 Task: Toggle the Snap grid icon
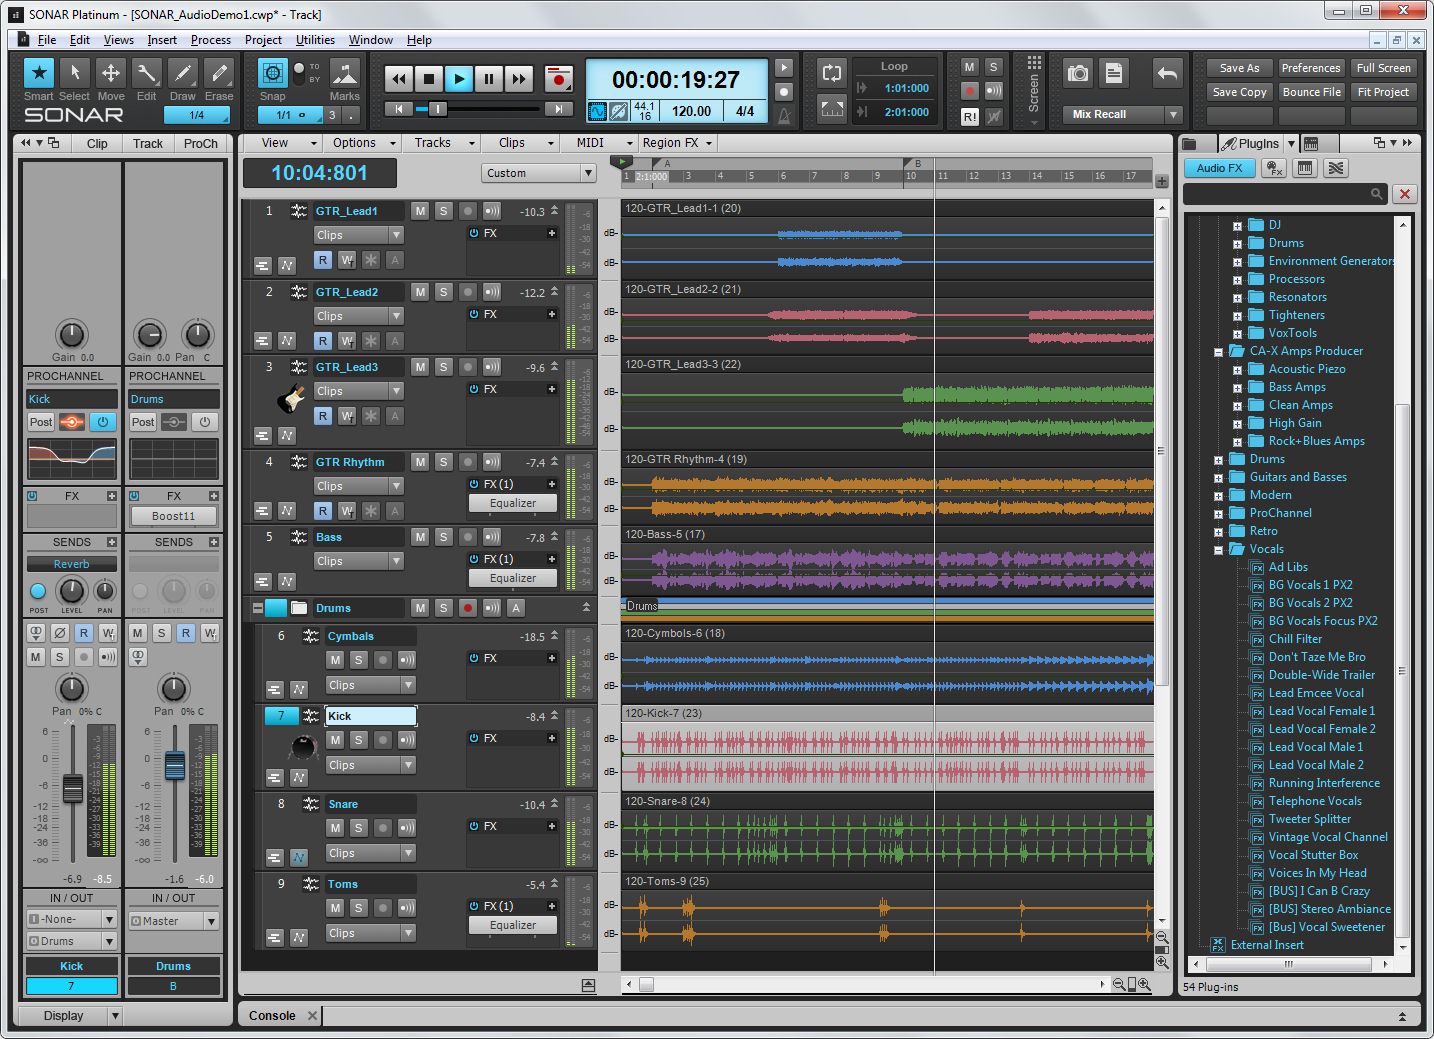coord(272,73)
